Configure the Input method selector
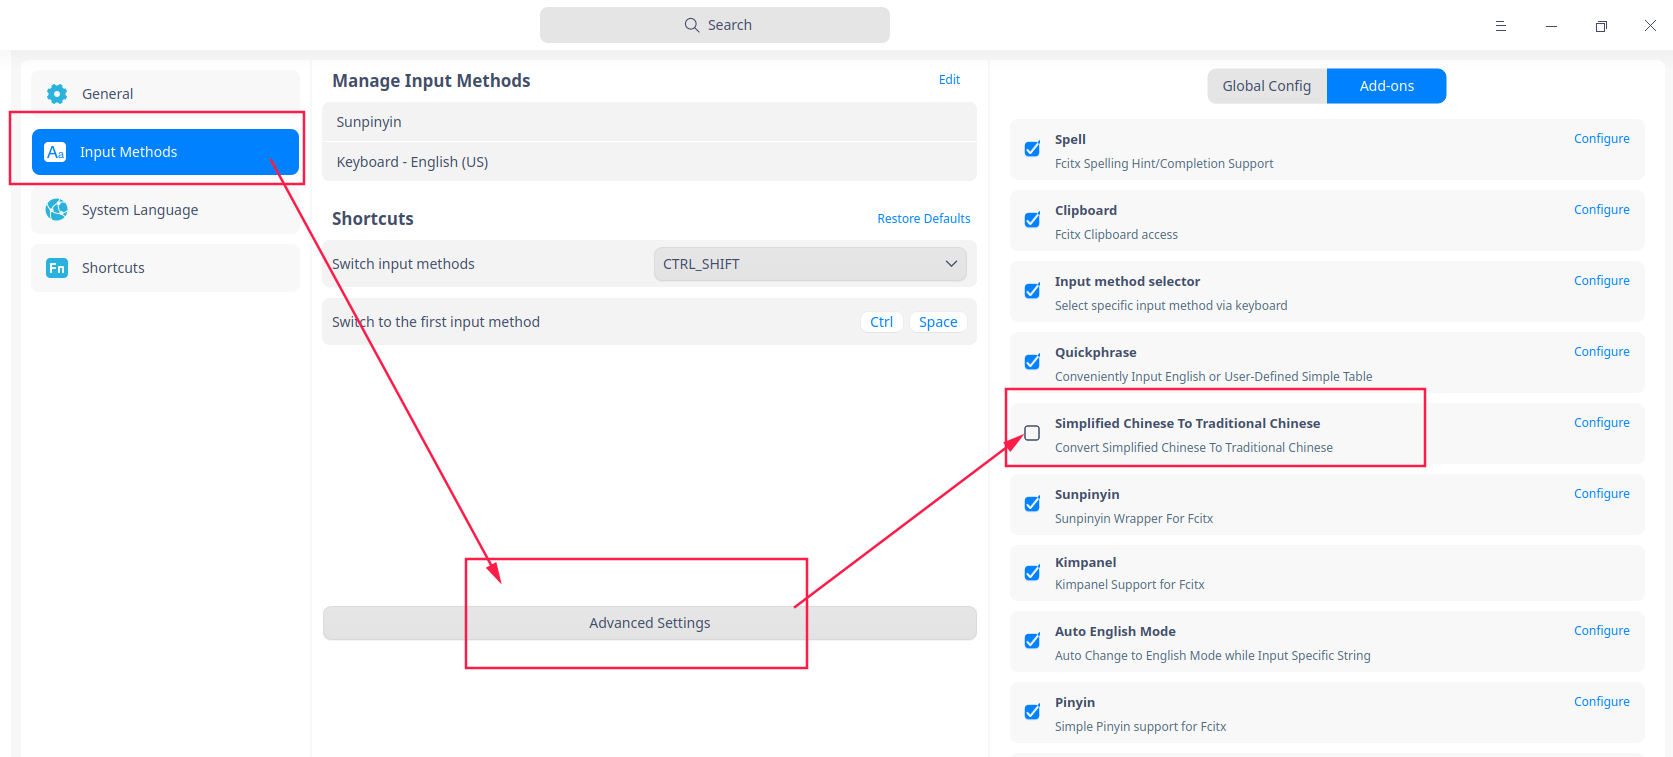 (x=1602, y=281)
